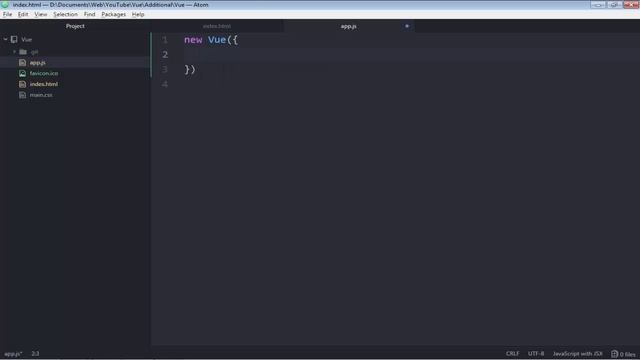Open main.css from the project tree

click(x=41, y=95)
